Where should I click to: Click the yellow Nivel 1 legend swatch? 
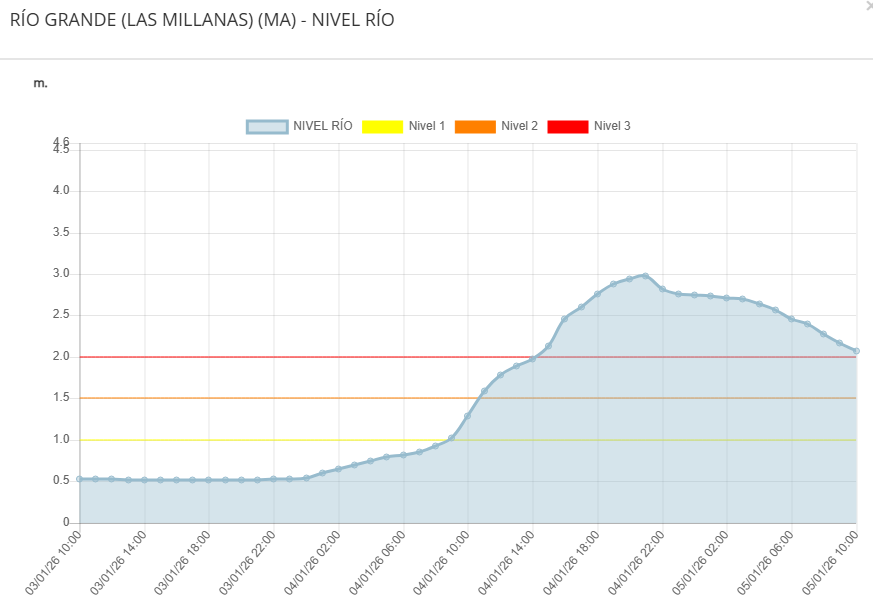pos(384,125)
